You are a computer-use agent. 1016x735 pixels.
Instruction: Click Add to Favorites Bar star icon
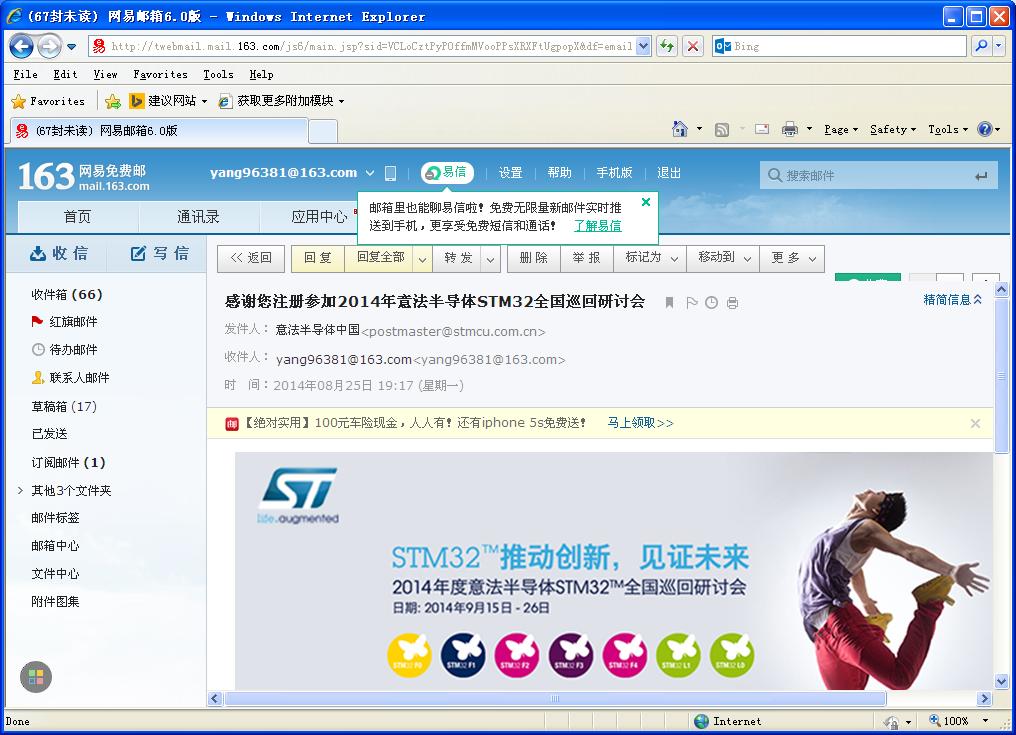[x=113, y=101]
